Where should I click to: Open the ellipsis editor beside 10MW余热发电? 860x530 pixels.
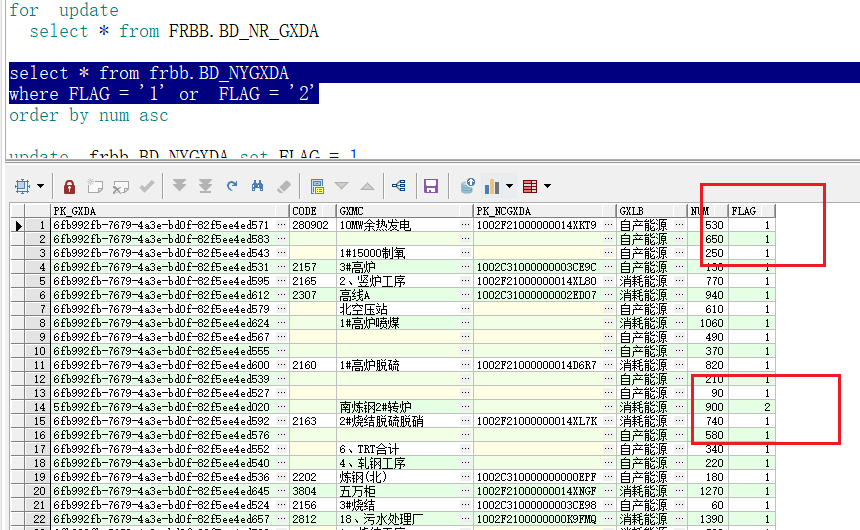(465, 225)
